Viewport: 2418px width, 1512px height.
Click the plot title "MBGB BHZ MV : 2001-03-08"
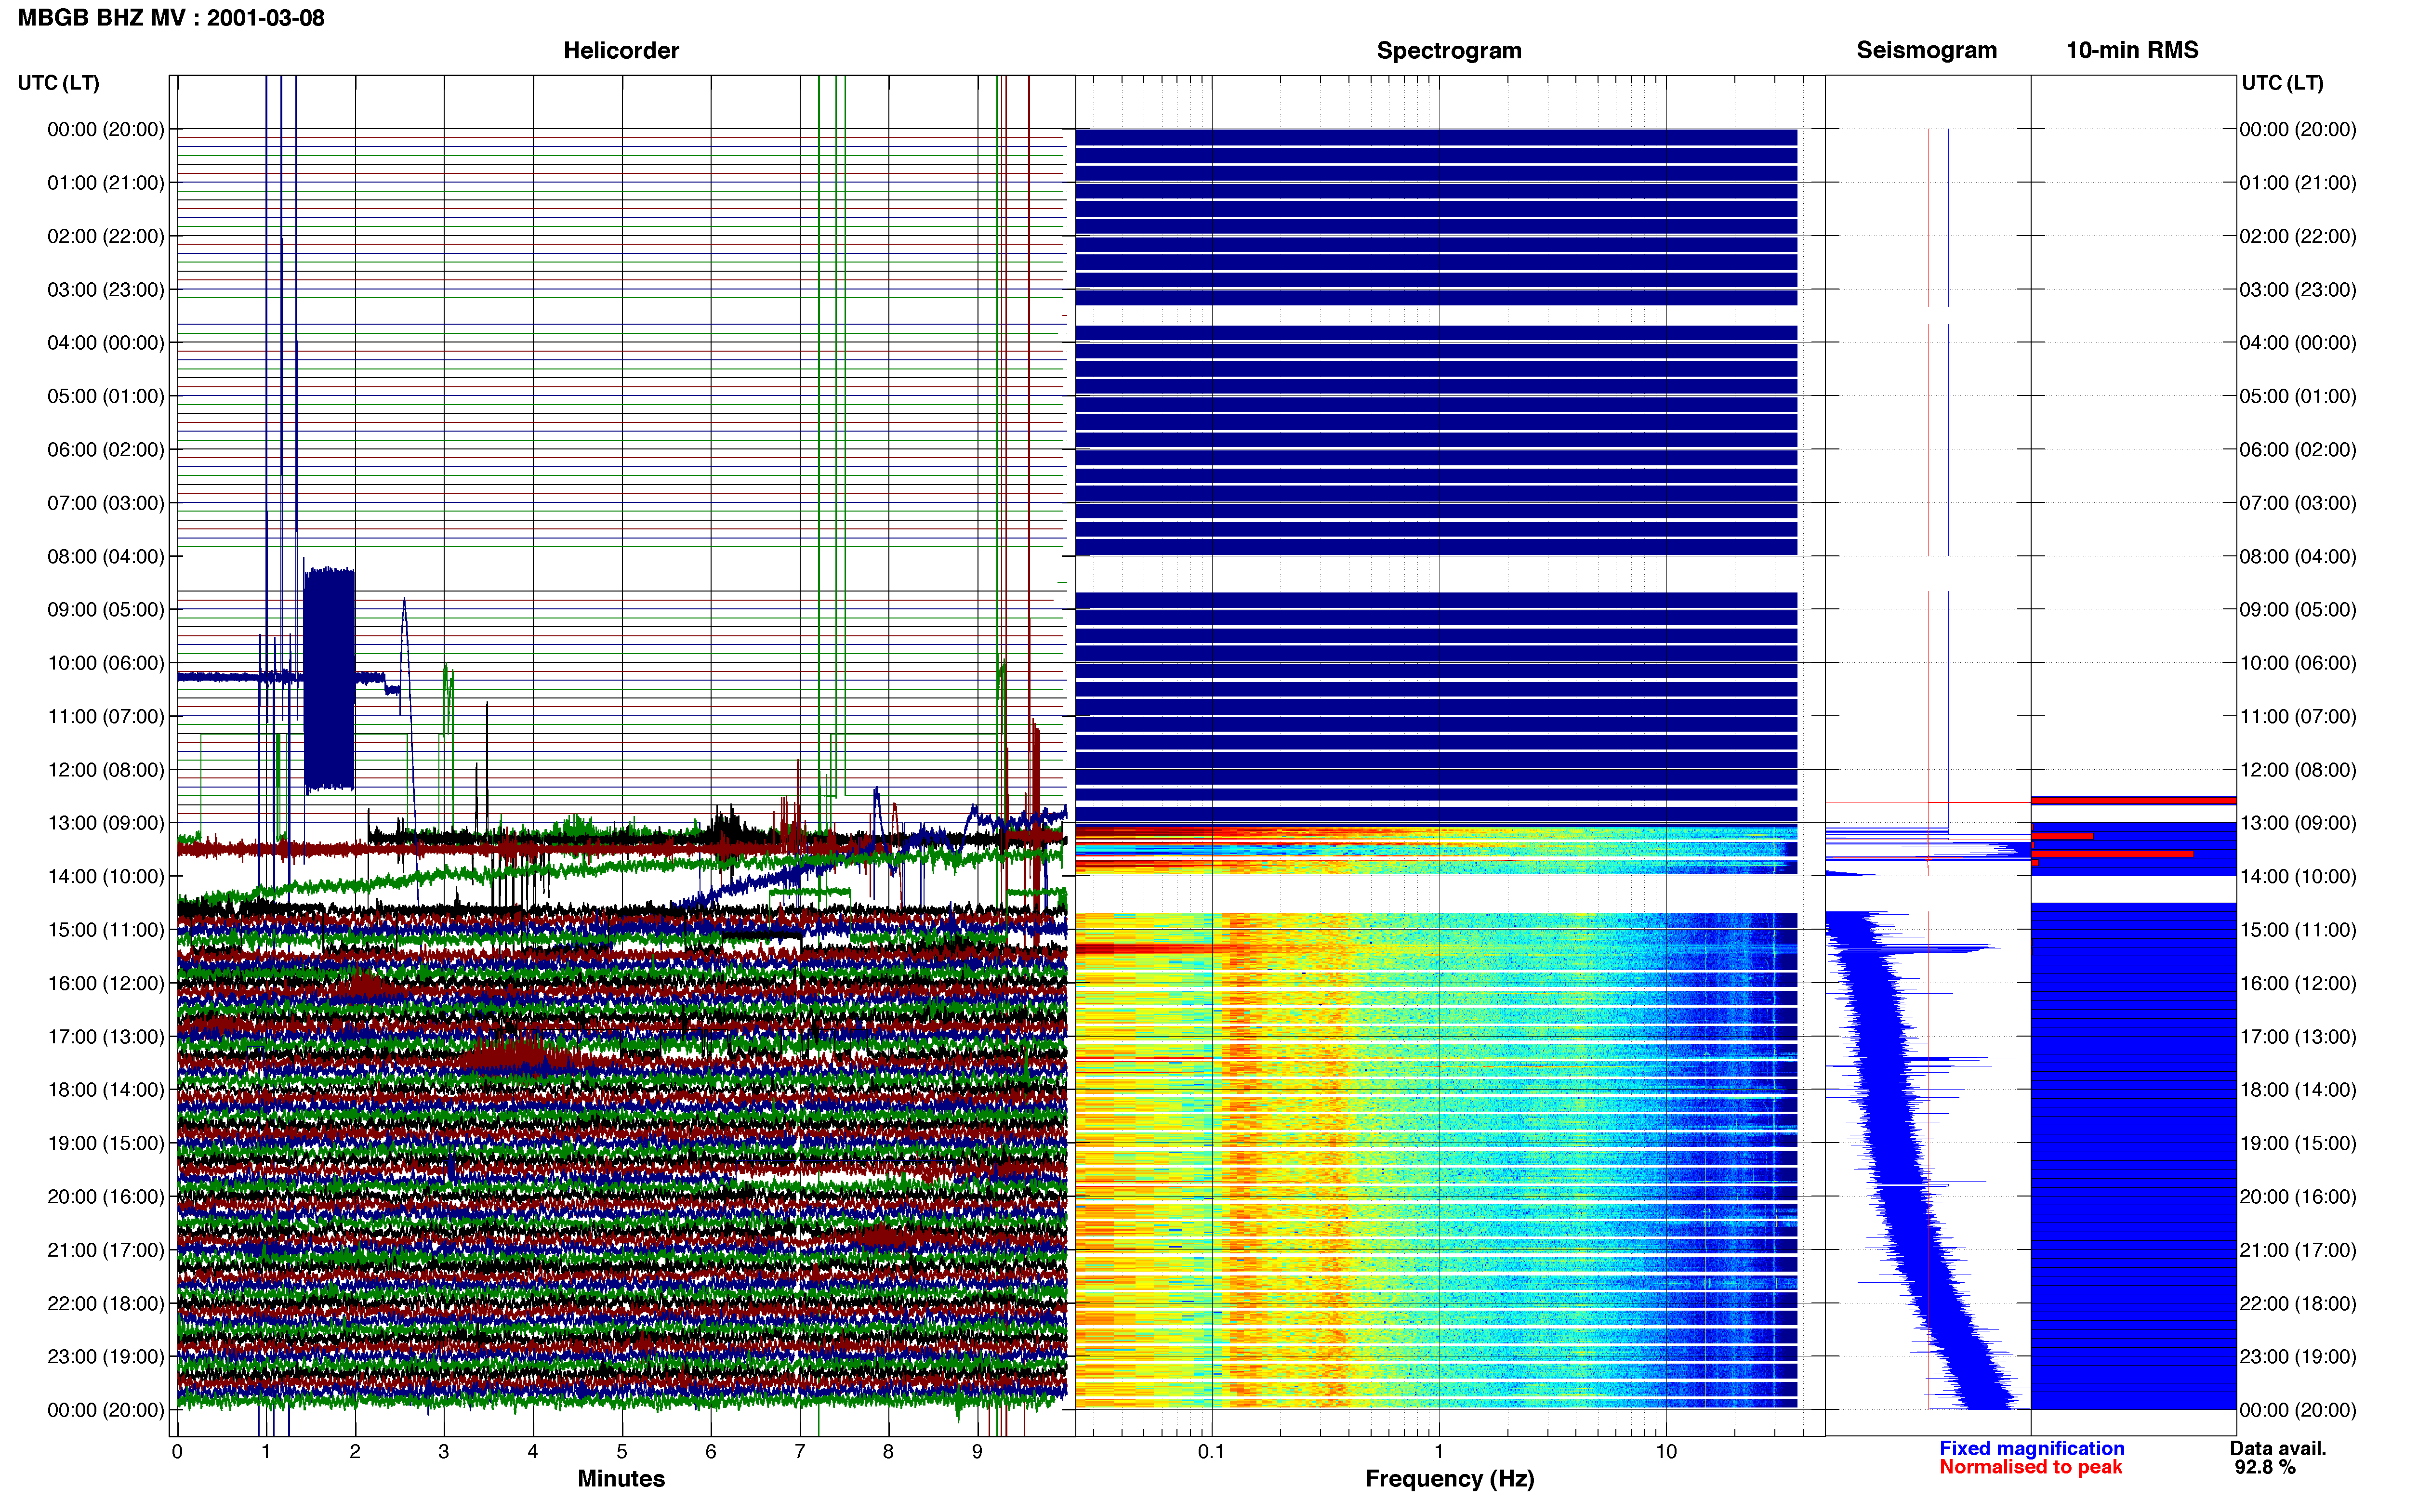(x=171, y=18)
